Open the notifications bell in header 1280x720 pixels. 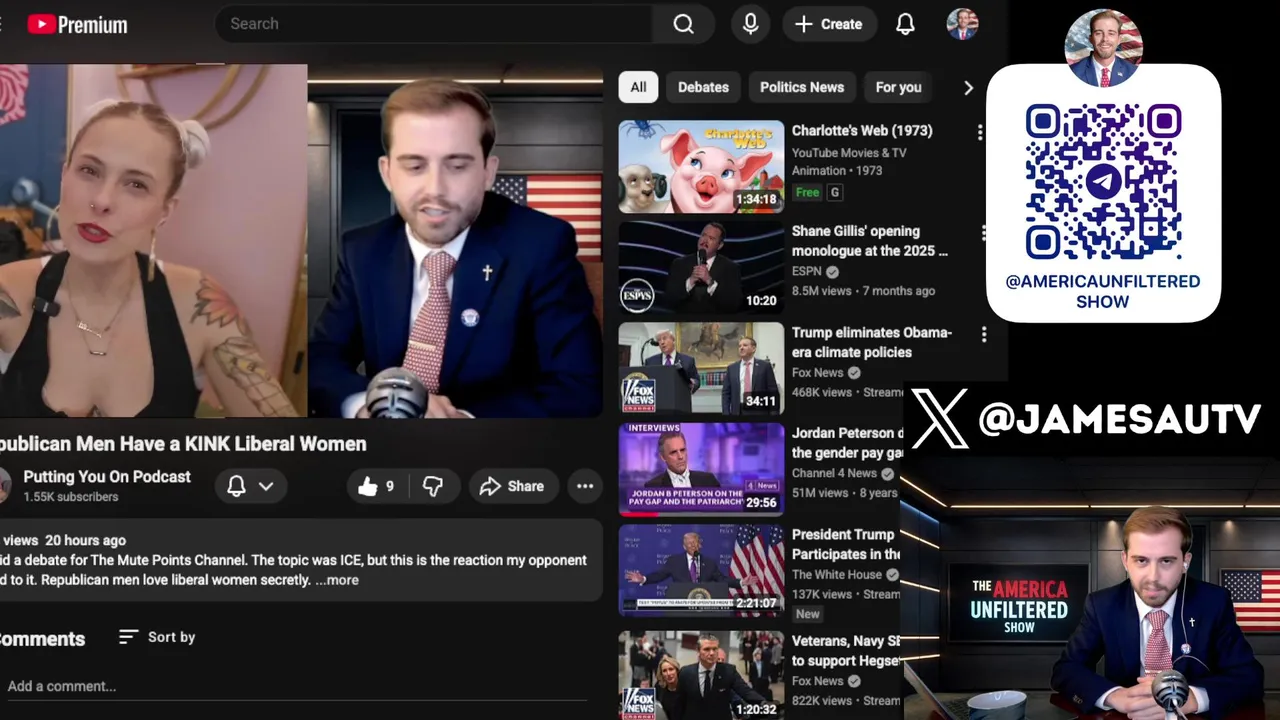point(905,24)
